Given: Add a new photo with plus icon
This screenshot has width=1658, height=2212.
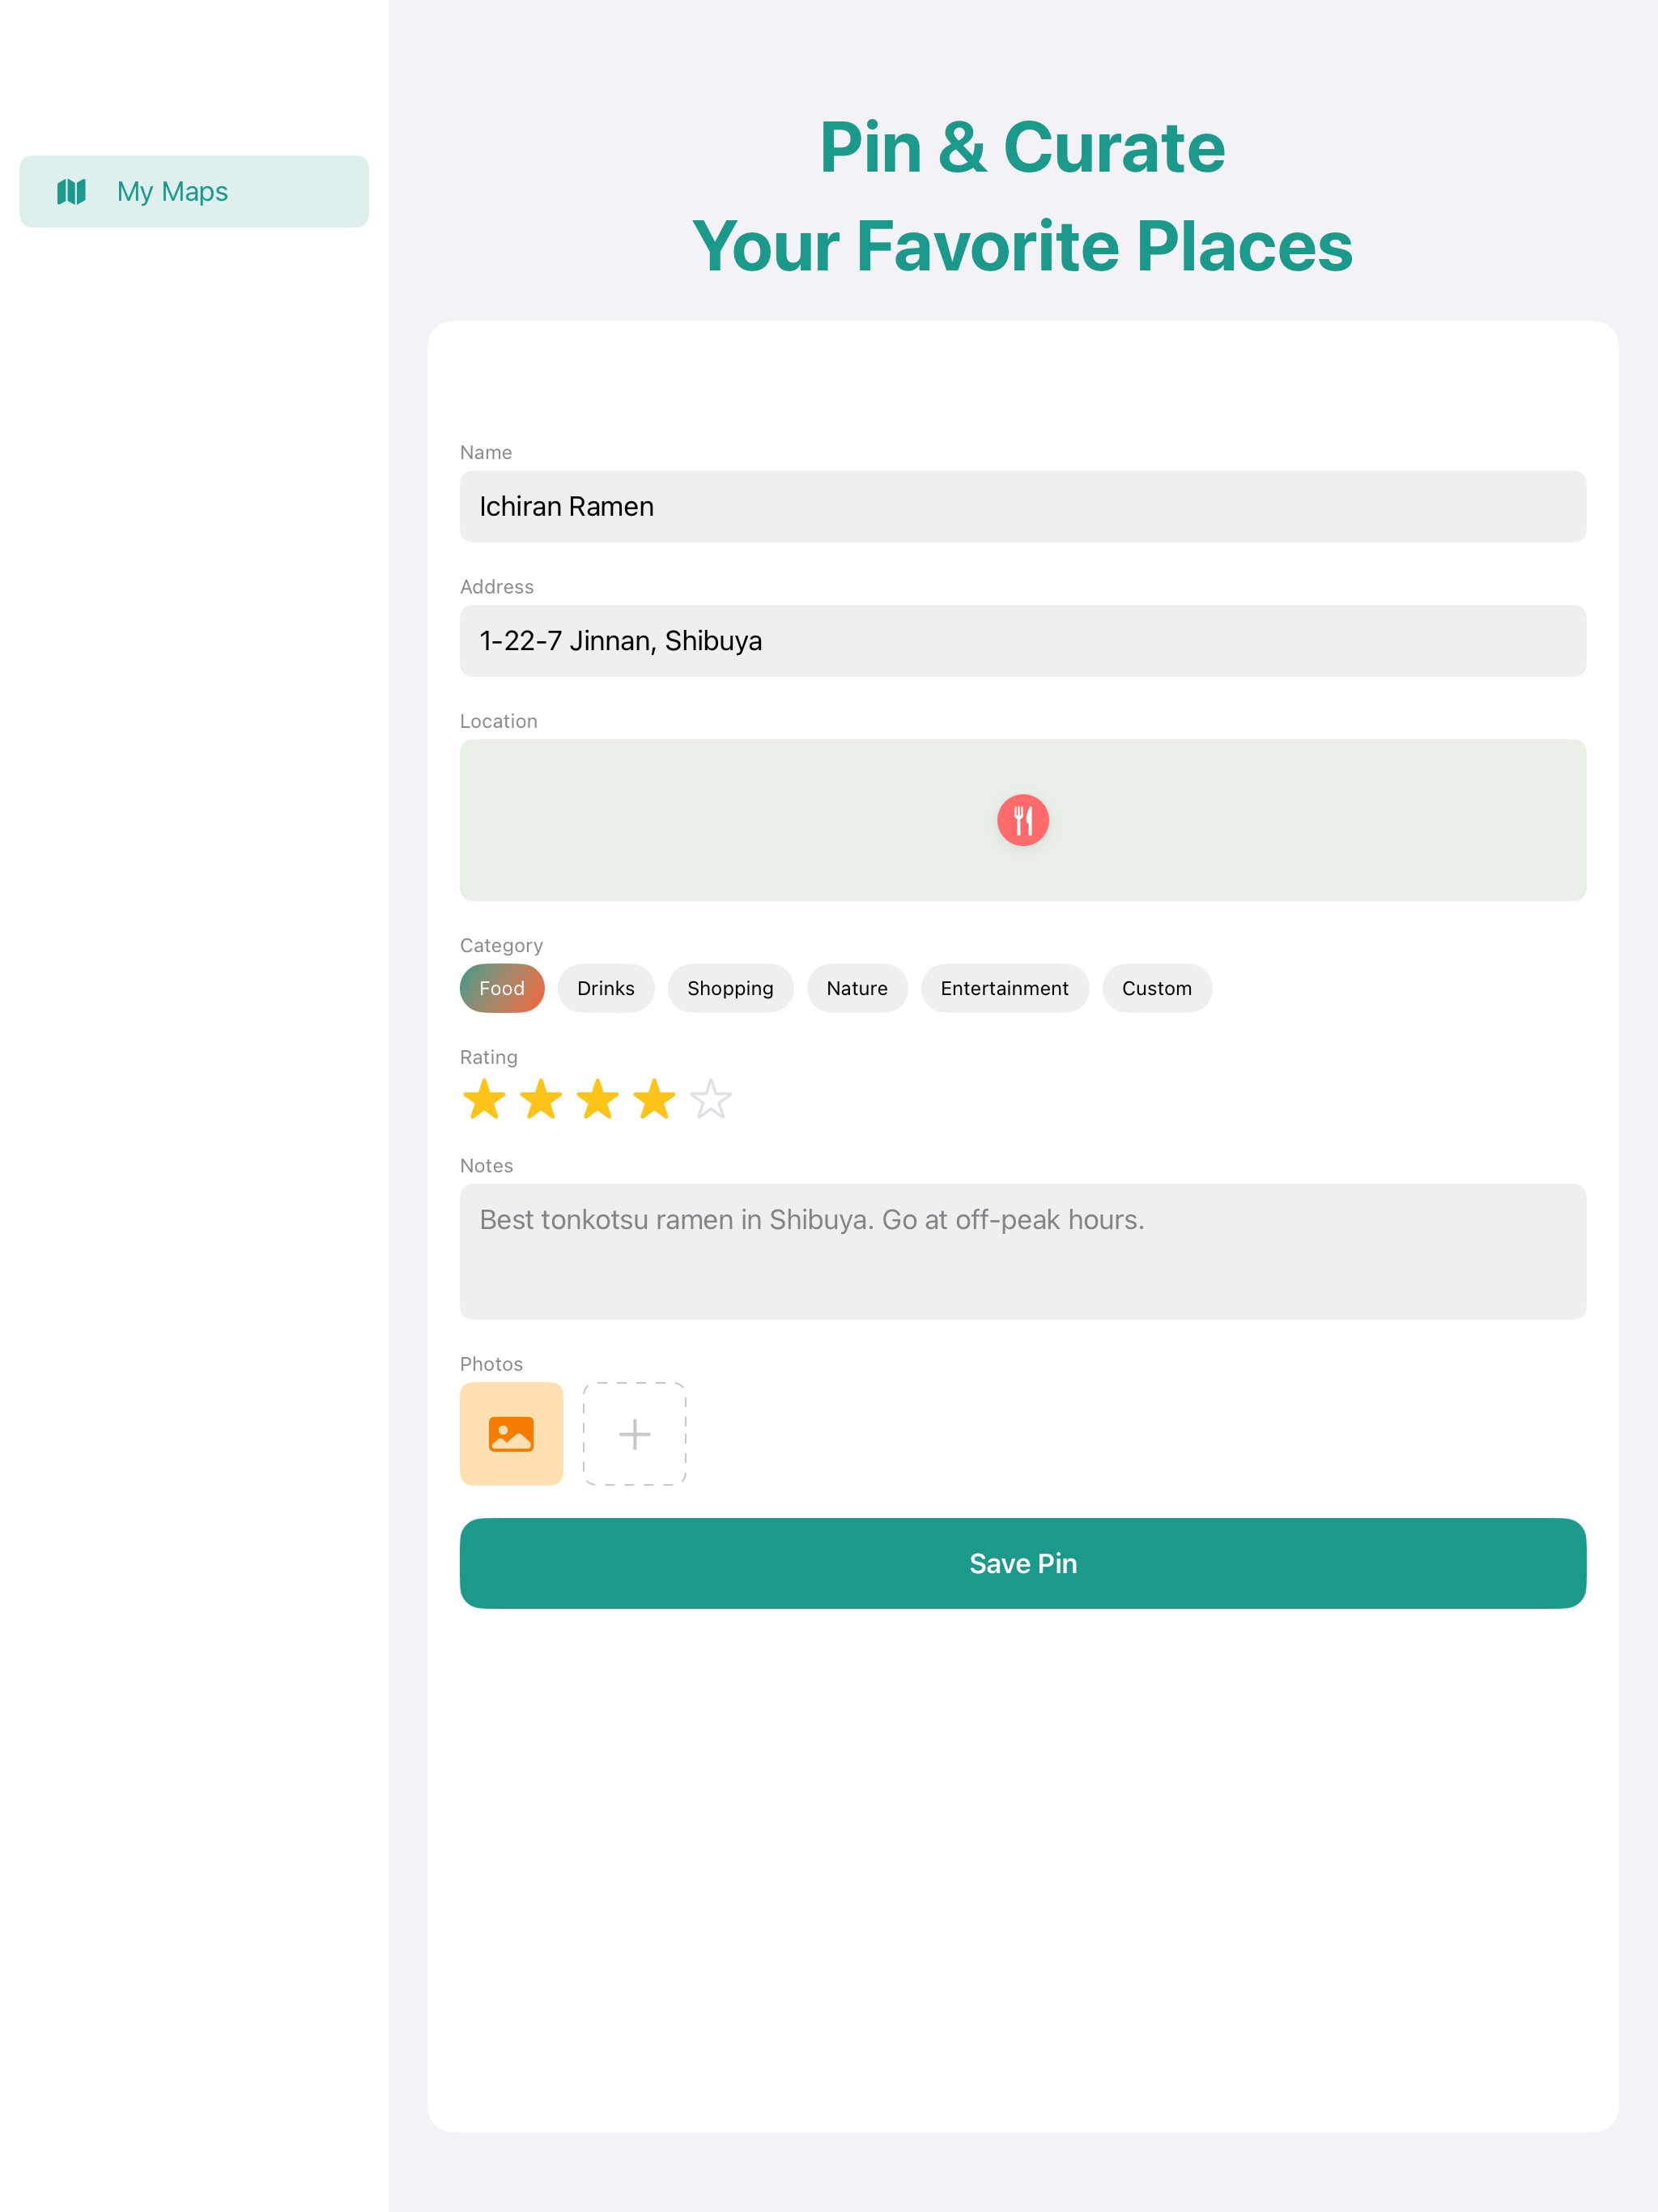Looking at the screenshot, I should tap(634, 1434).
